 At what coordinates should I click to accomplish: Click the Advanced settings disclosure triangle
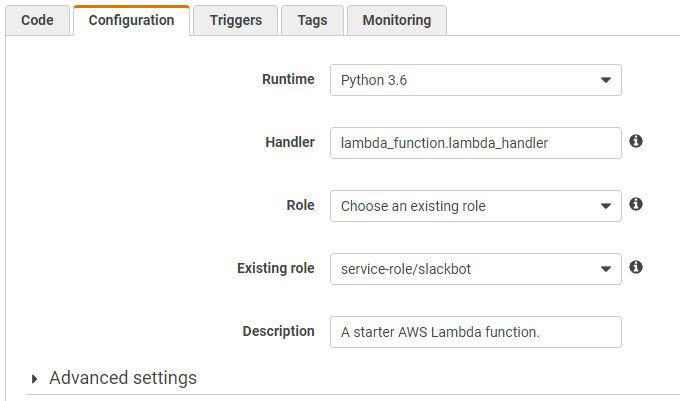click(35, 379)
